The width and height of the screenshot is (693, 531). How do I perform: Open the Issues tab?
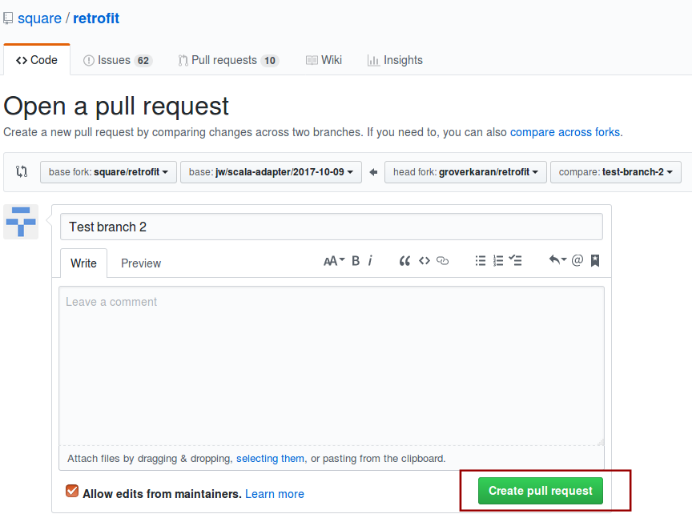[117, 60]
